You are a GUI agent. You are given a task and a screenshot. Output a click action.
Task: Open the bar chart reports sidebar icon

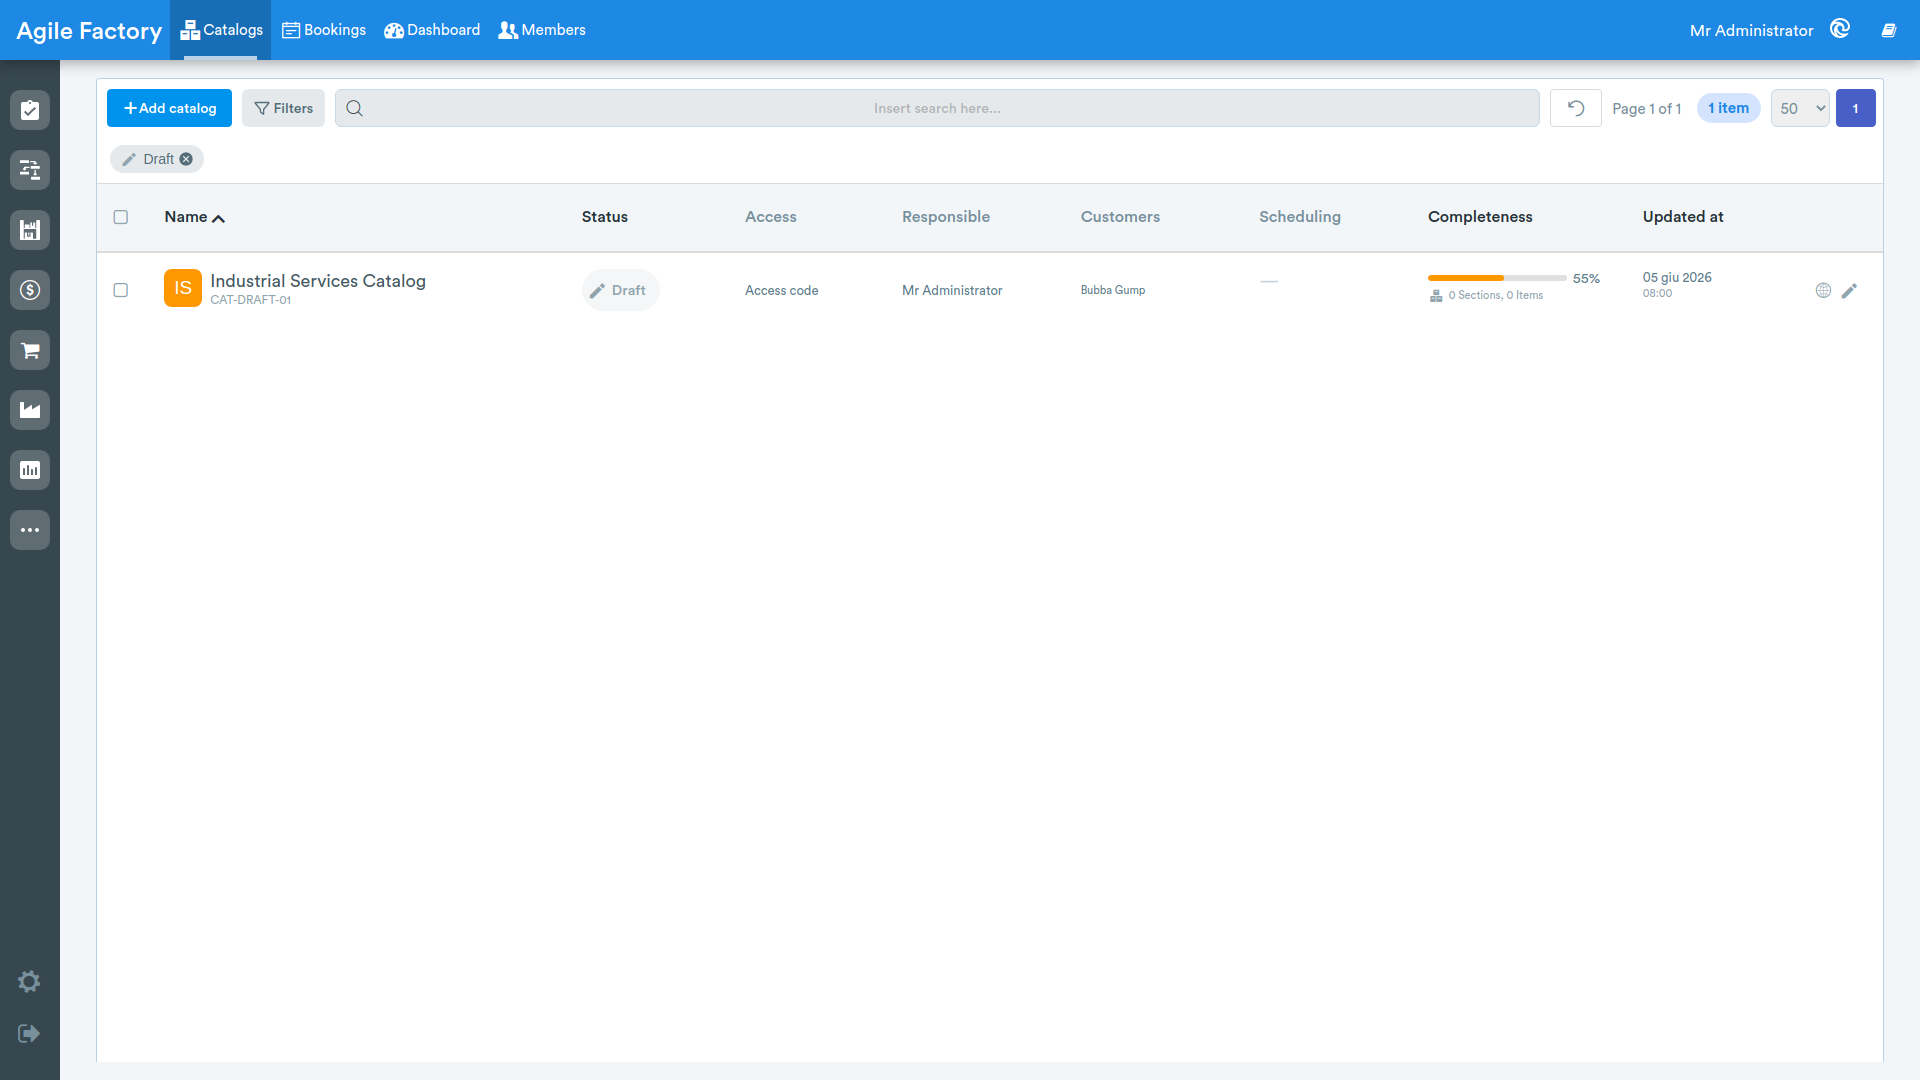(x=30, y=470)
